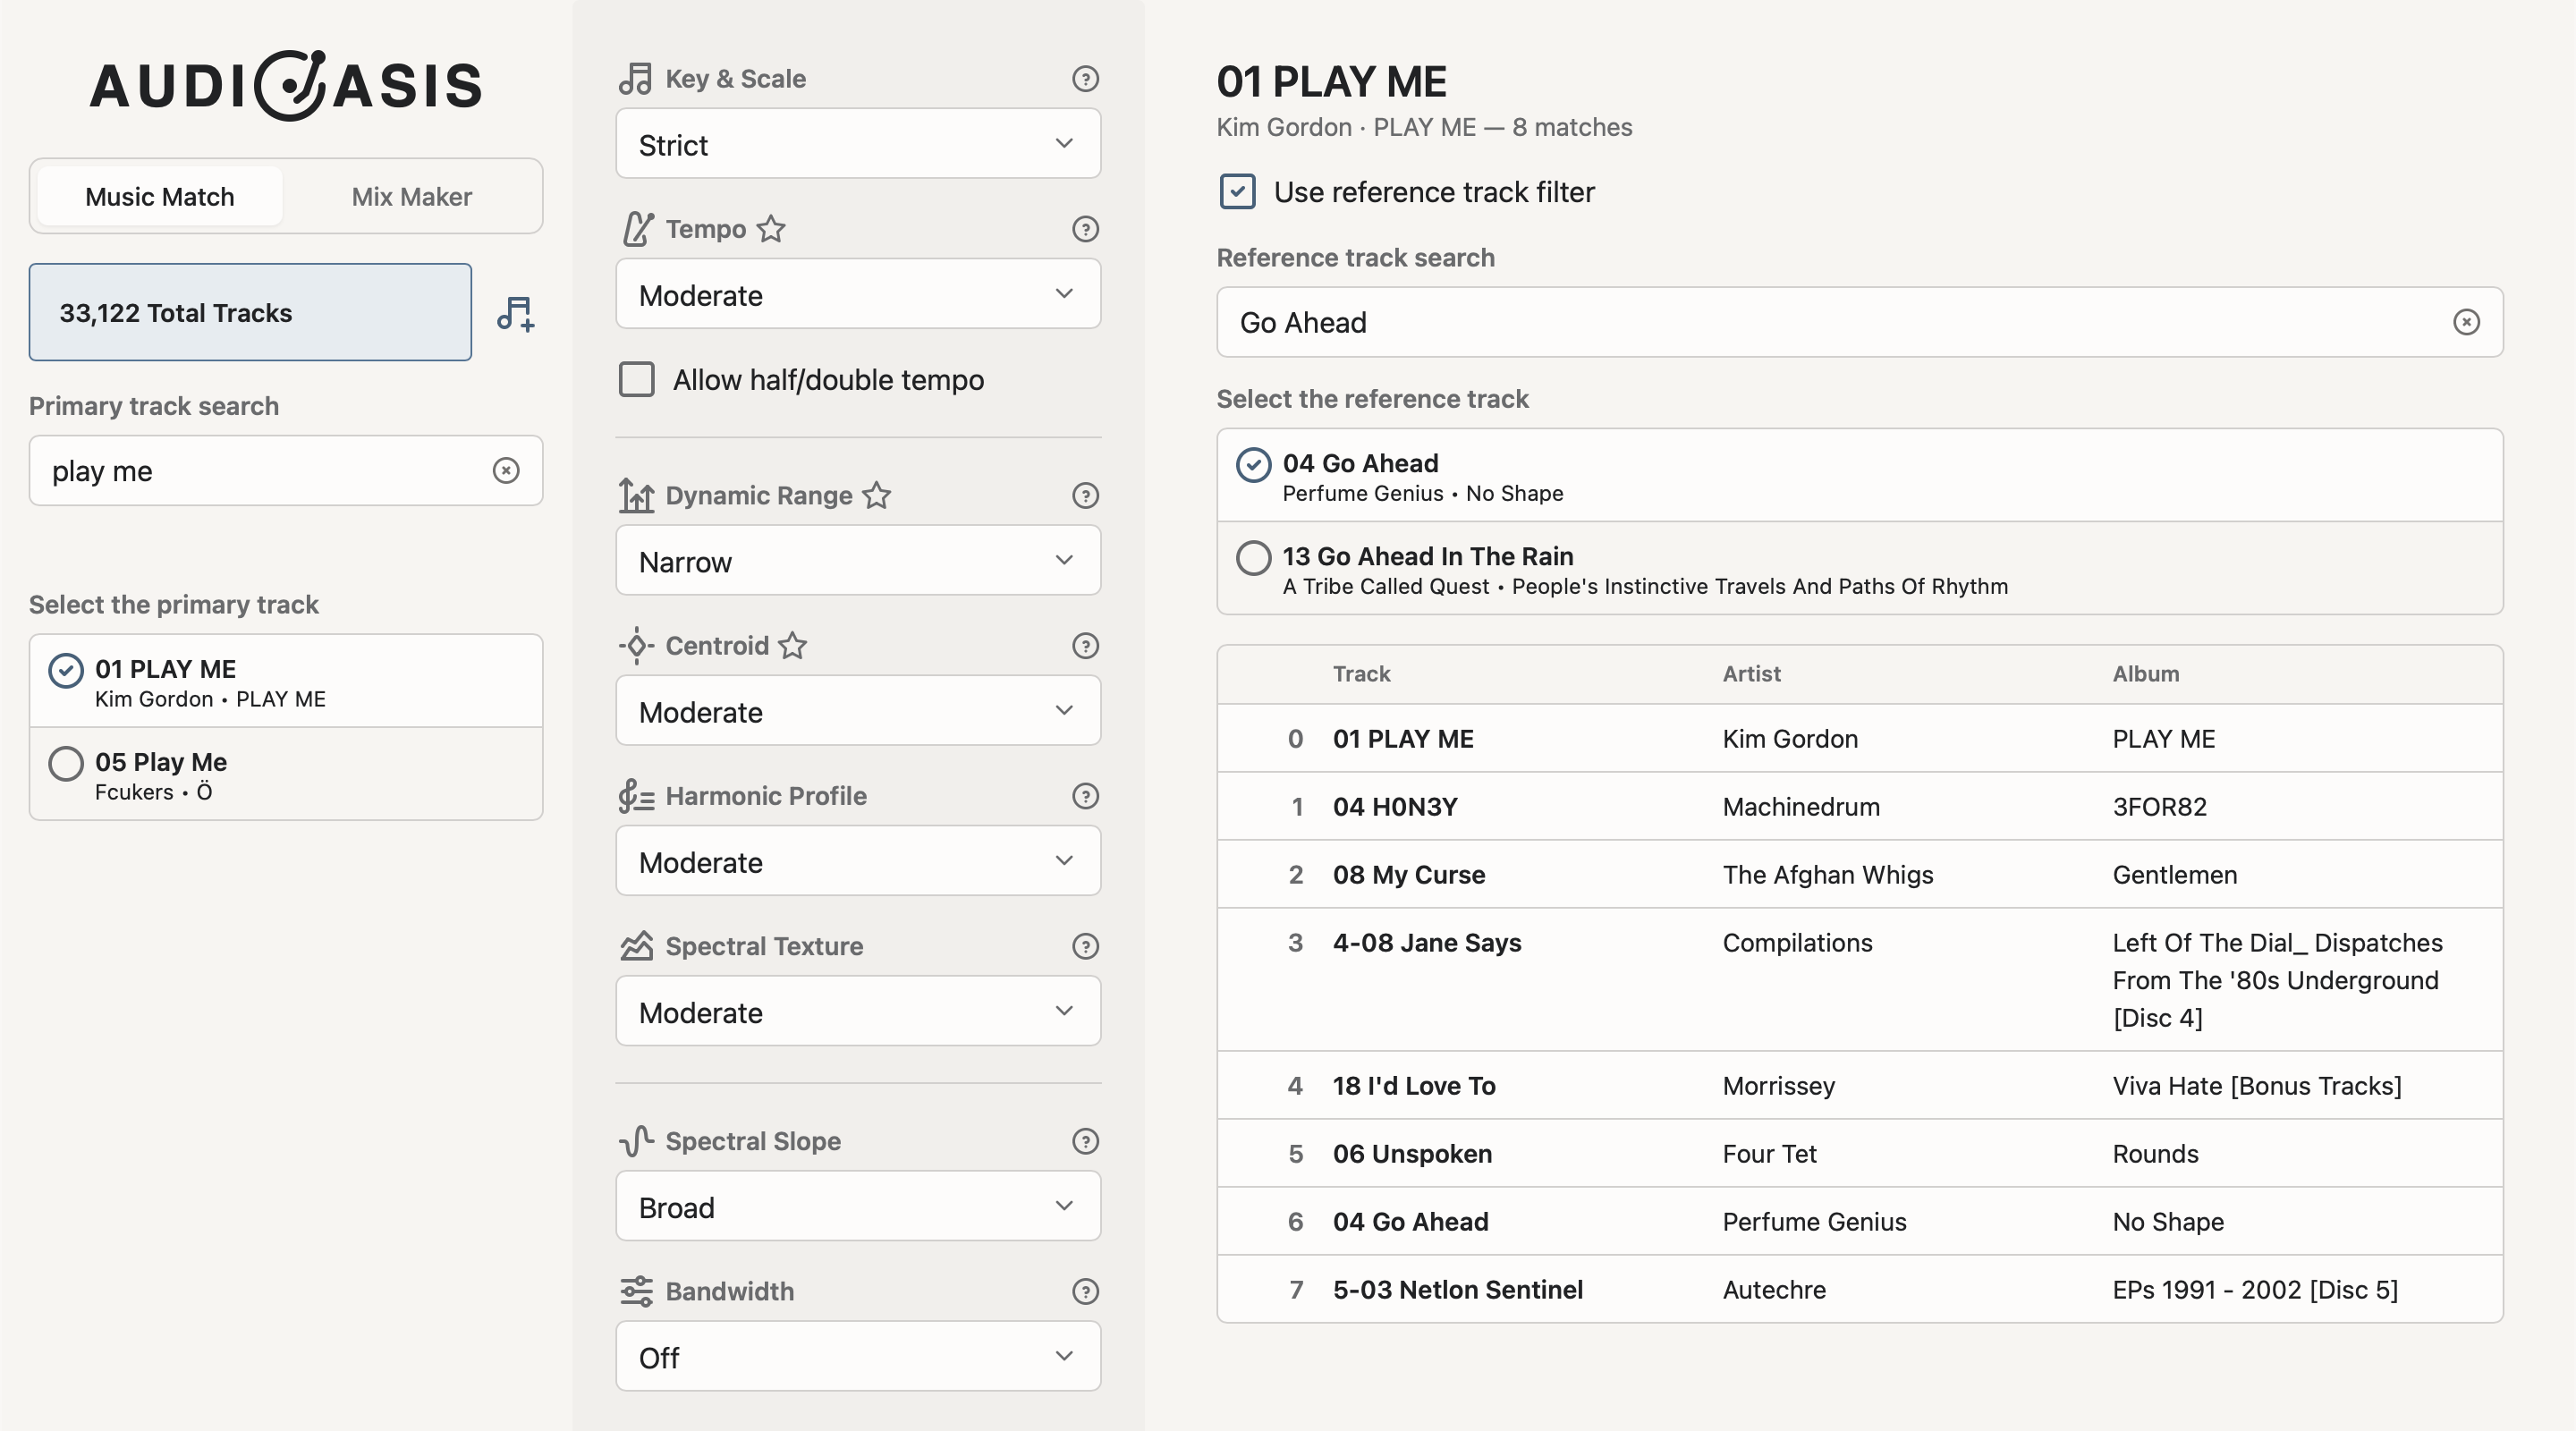The width and height of the screenshot is (2576, 1431).
Task: Select the 5-03 Netlon Sentinel result
Action: 1859,1289
